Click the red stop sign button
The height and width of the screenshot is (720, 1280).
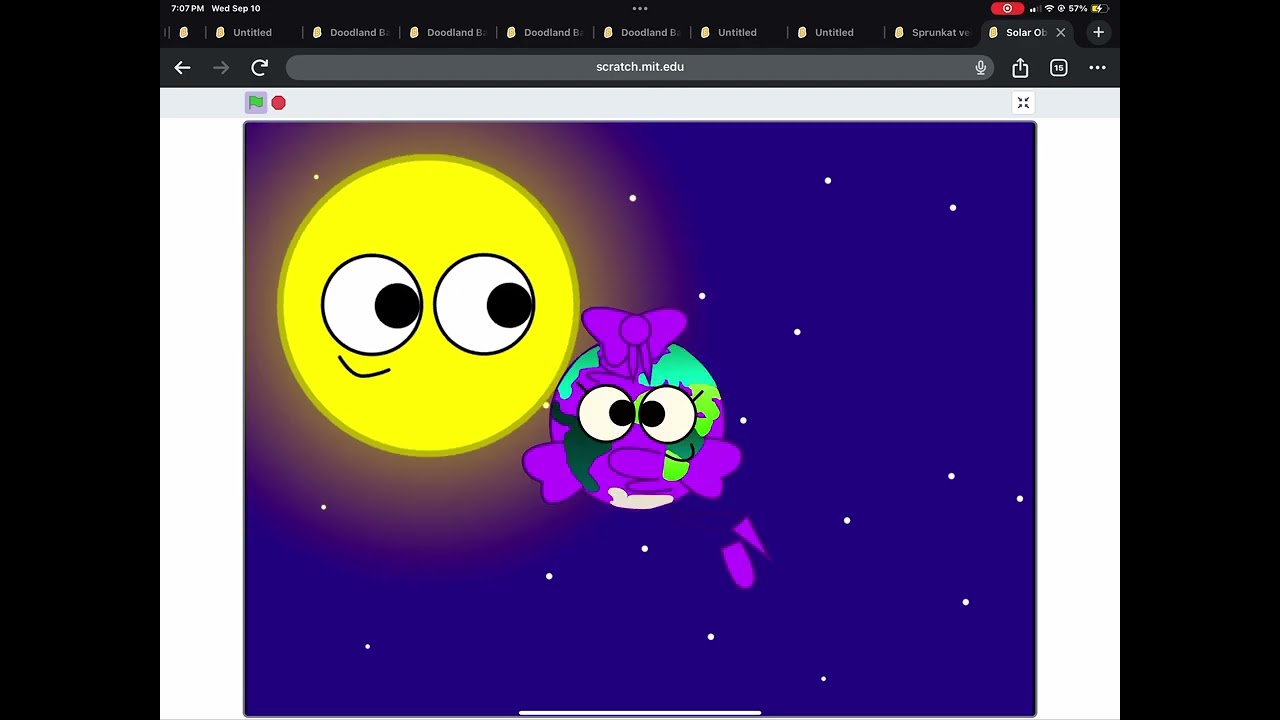pyautogui.click(x=279, y=102)
